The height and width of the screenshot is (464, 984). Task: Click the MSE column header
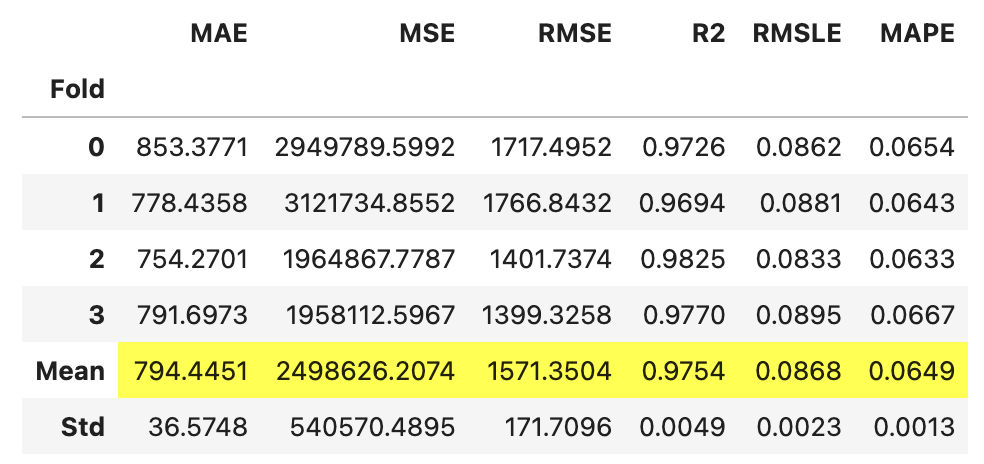427,33
